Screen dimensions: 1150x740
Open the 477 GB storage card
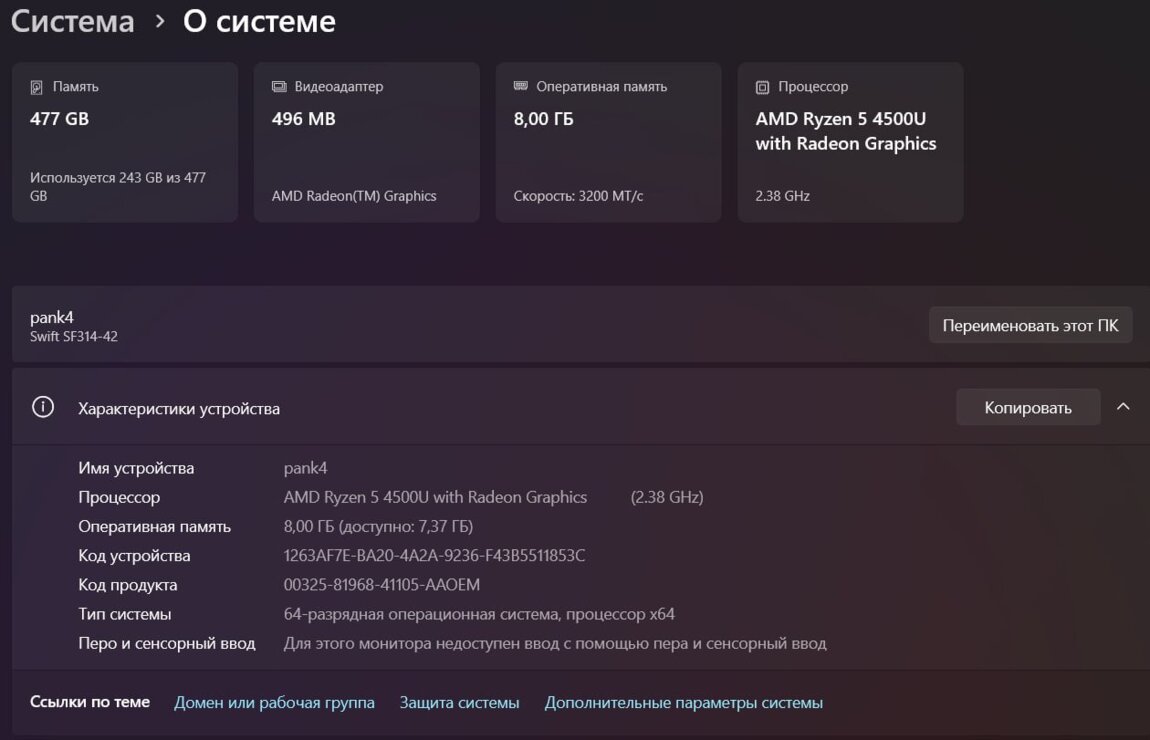(125, 142)
